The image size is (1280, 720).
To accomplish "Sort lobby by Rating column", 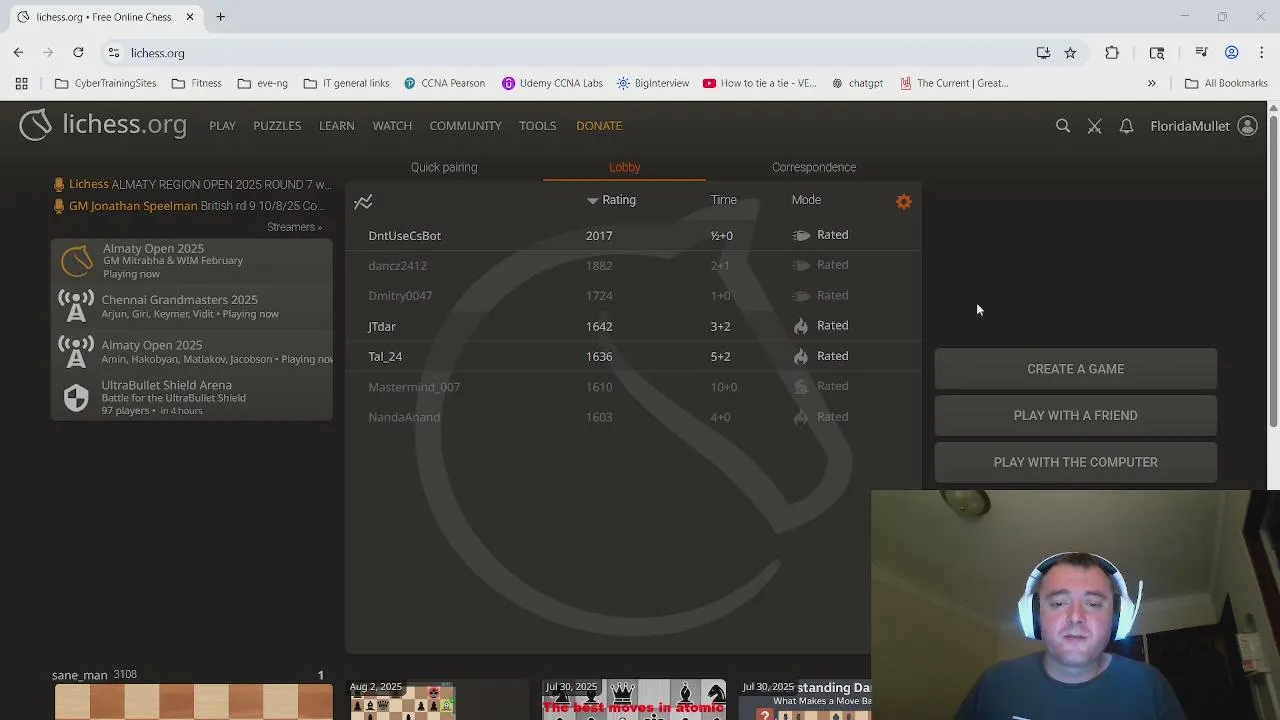I will (612, 200).
